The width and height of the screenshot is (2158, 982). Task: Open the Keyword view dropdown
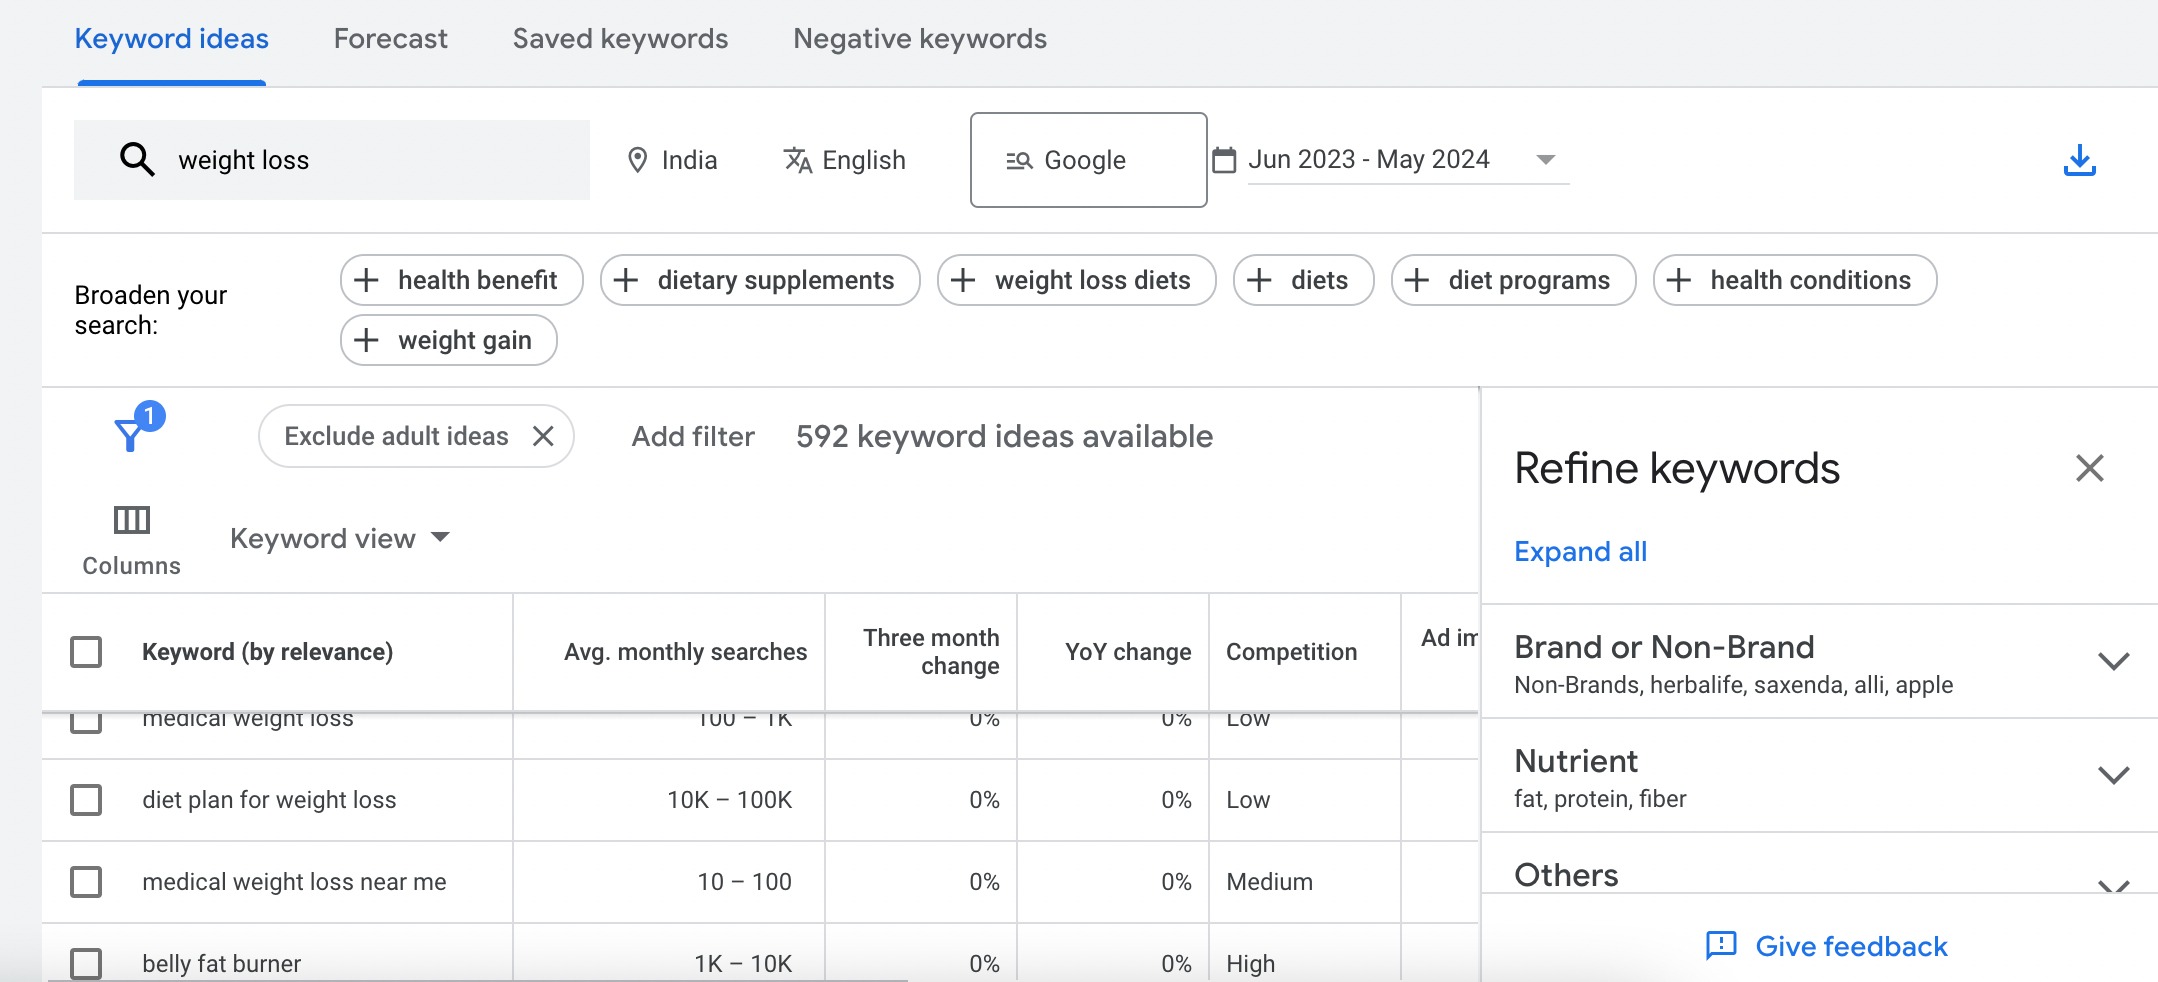(340, 538)
